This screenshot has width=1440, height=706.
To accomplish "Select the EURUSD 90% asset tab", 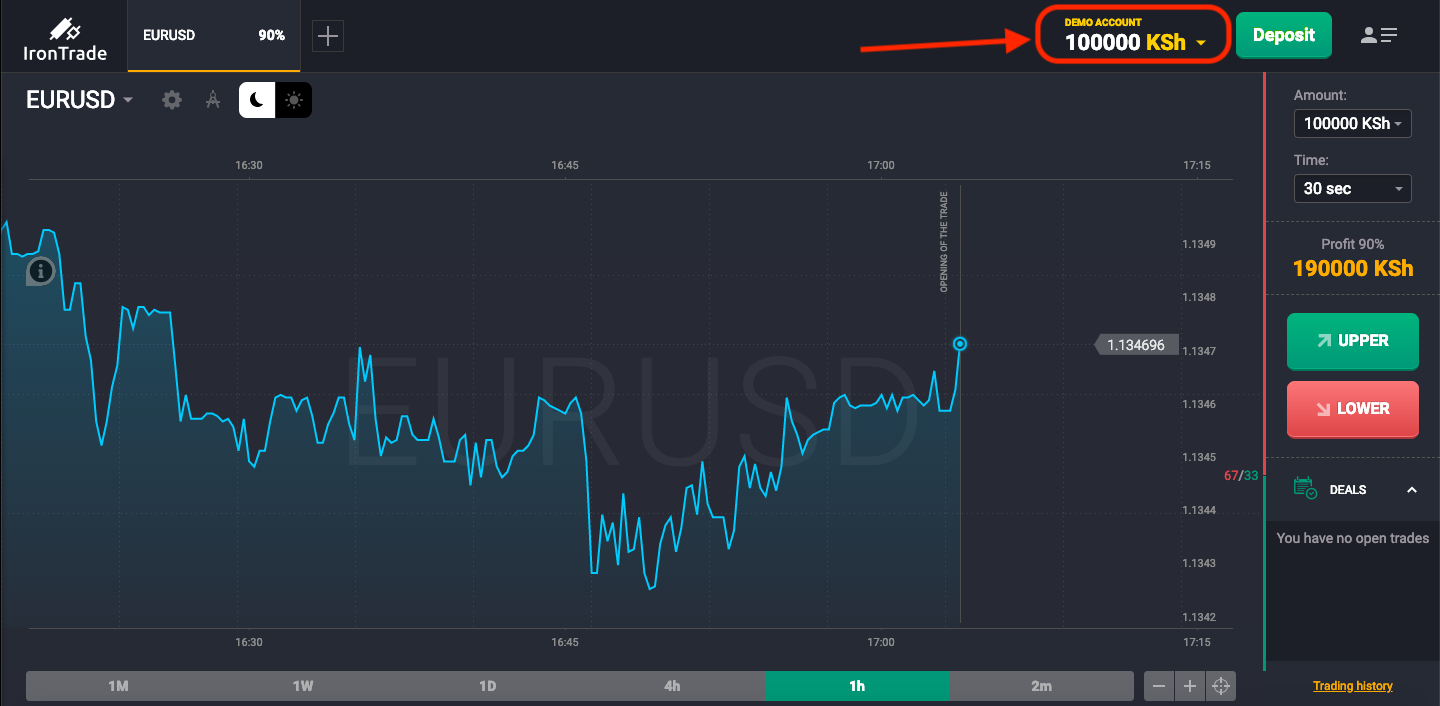I will [x=214, y=36].
